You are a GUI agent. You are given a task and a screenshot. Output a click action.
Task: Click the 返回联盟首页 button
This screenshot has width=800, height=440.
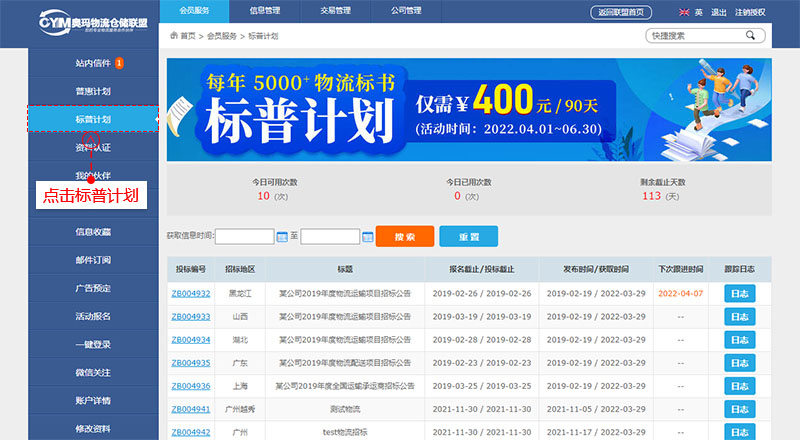click(x=622, y=12)
